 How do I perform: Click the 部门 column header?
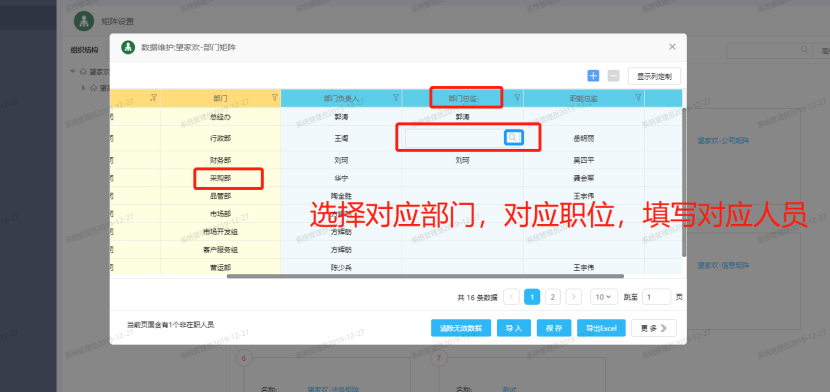click(221, 98)
